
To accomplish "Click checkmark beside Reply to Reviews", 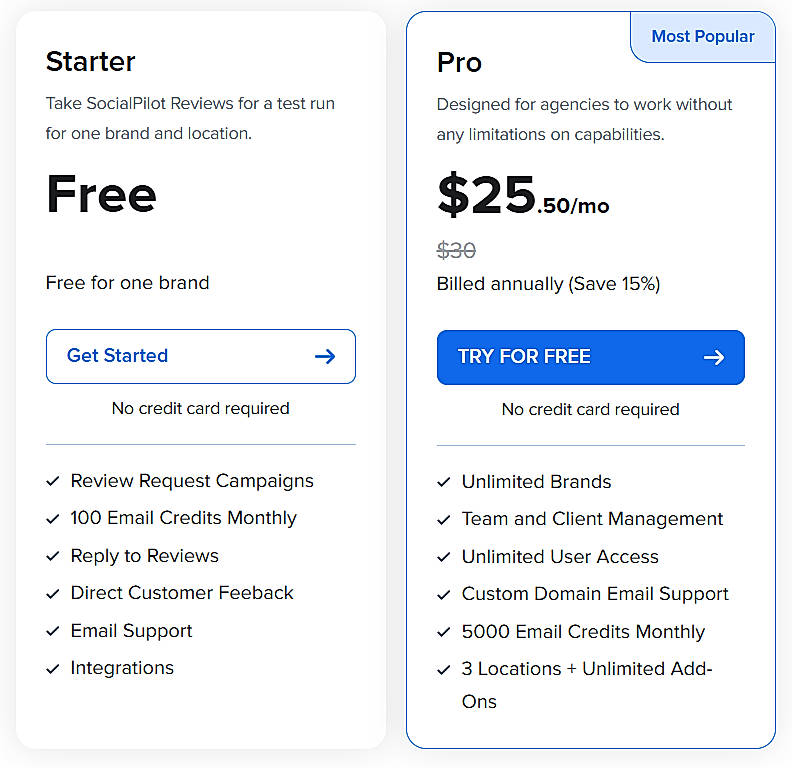I will pos(53,556).
